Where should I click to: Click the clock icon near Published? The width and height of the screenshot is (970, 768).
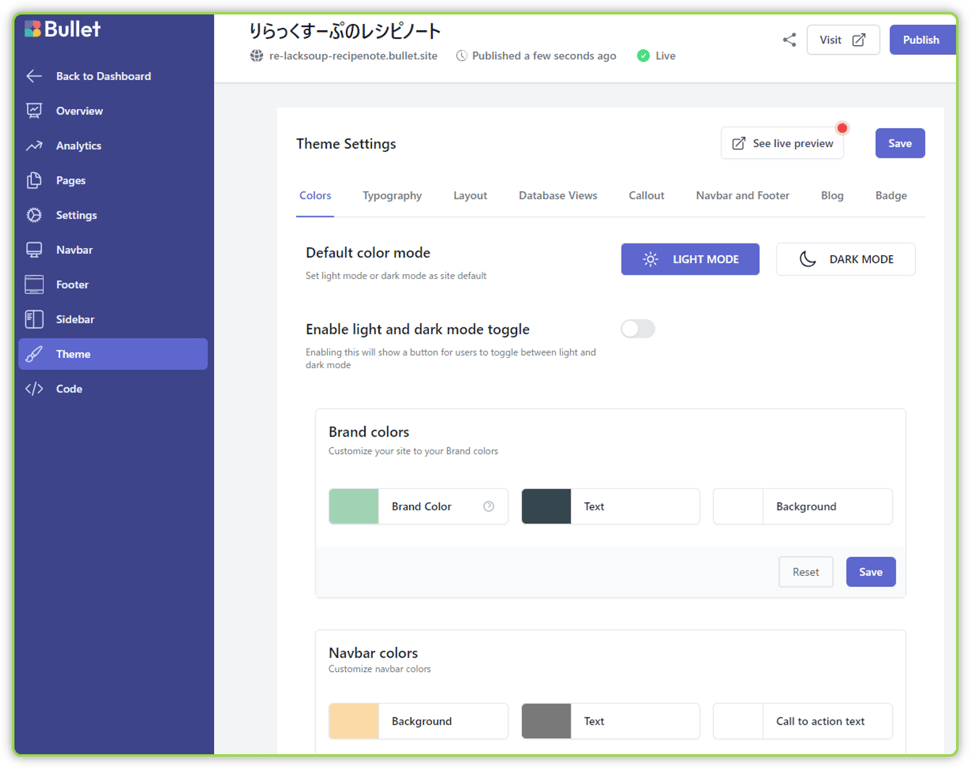point(461,56)
